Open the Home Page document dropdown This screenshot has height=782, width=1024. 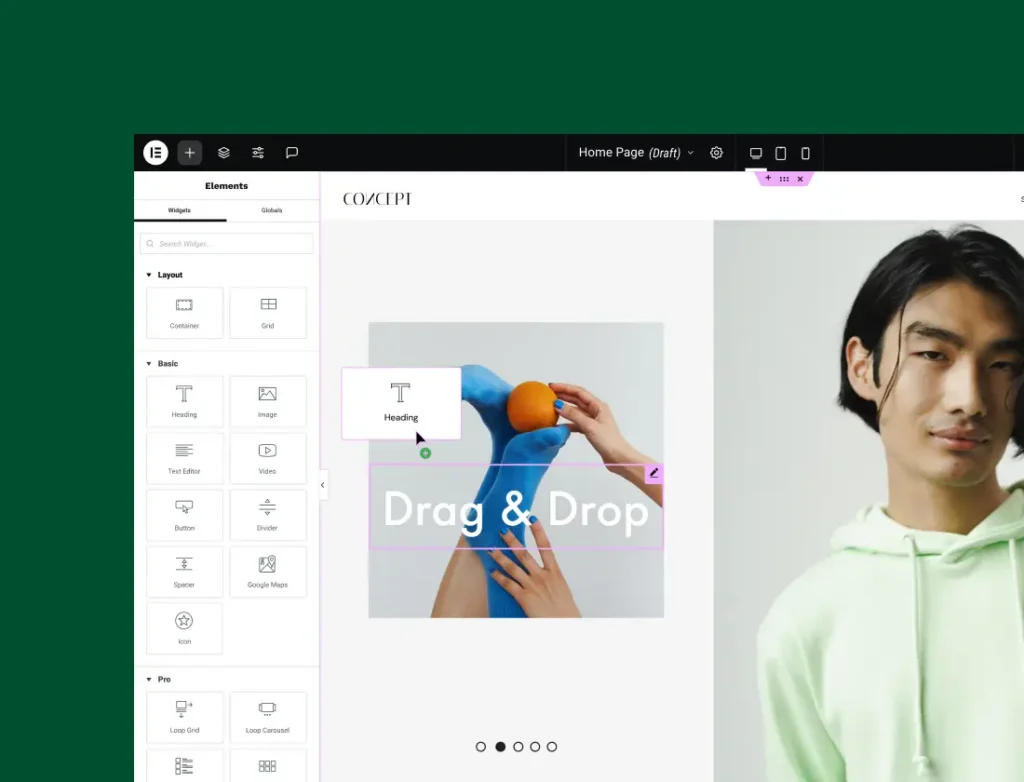coord(635,153)
